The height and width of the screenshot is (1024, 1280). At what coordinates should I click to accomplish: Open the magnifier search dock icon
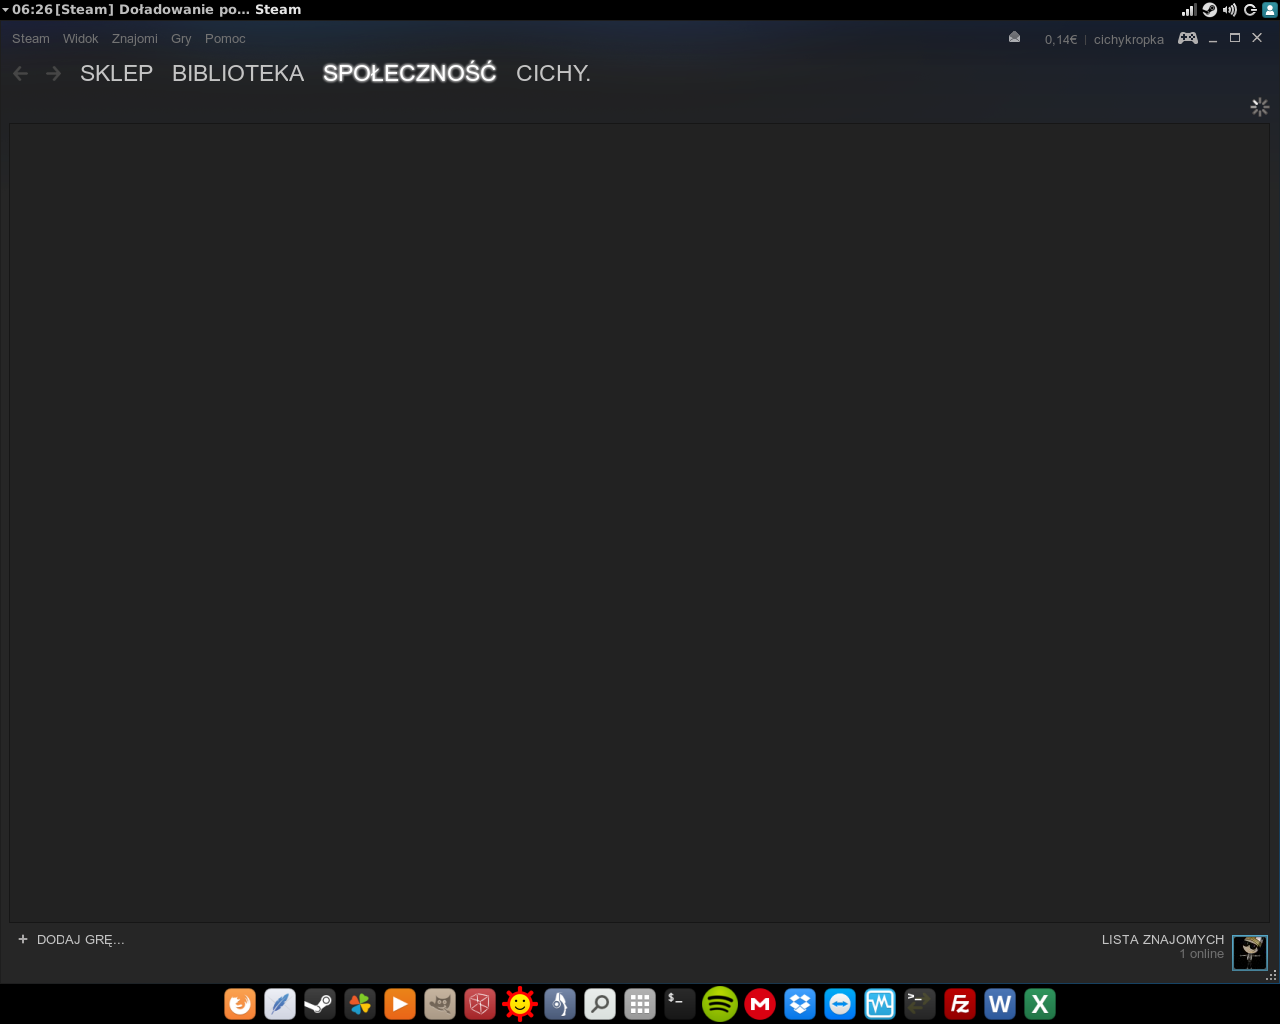(600, 1003)
